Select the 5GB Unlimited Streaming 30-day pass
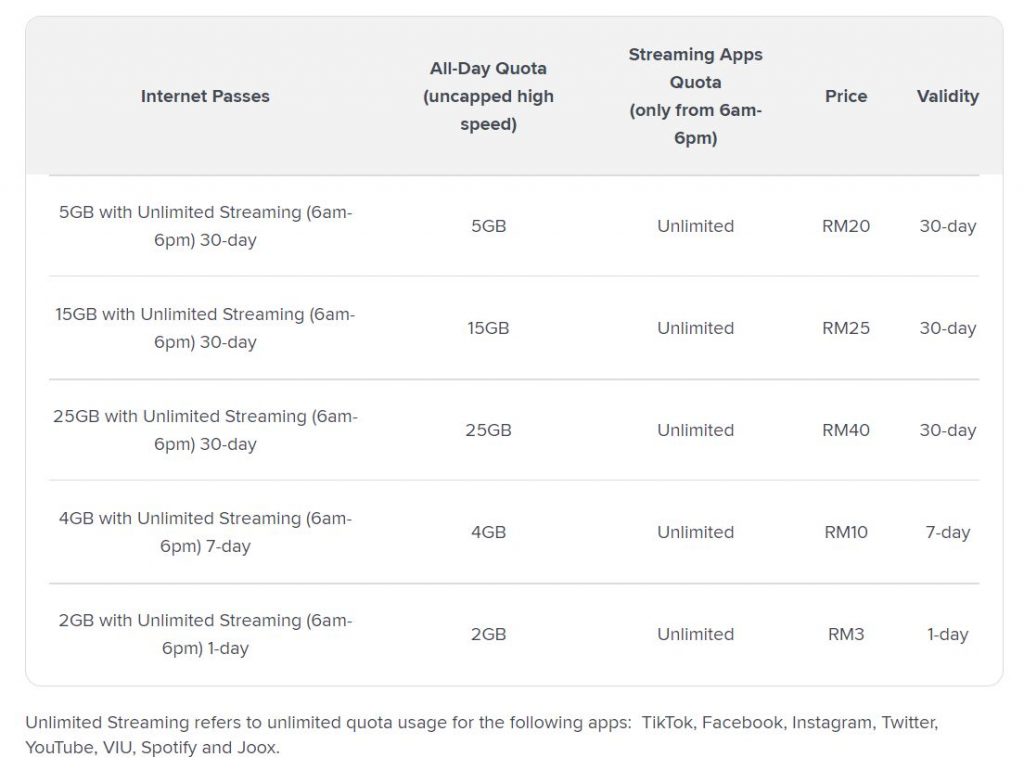This screenshot has height=770, width=1024. (205, 226)
